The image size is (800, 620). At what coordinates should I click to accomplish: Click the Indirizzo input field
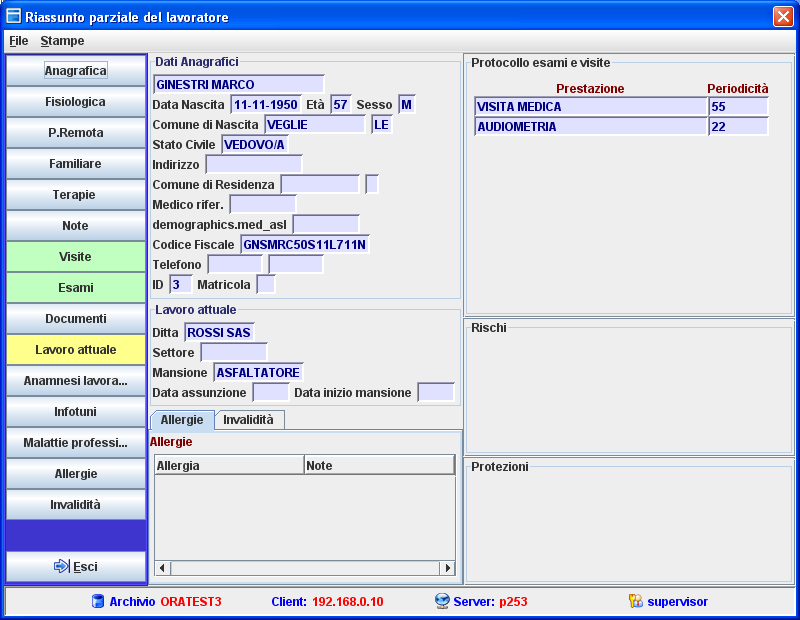253,164
